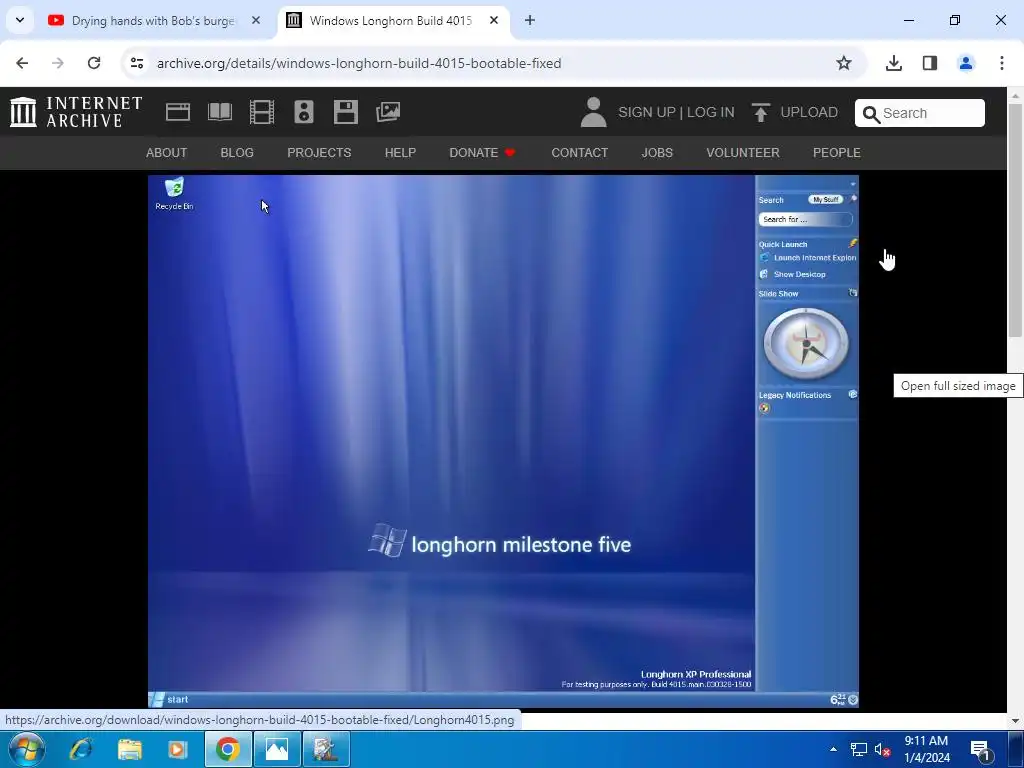Open the Video film strip icon

(262, 112)
